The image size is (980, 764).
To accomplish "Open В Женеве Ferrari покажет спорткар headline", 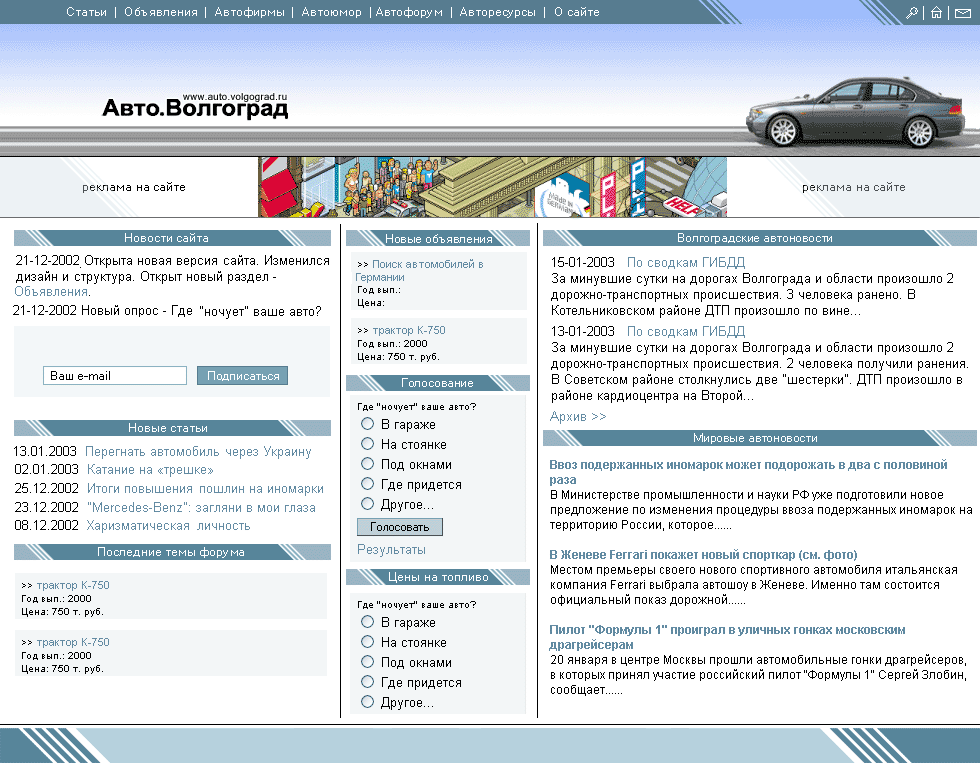I will tap(703, 555).
